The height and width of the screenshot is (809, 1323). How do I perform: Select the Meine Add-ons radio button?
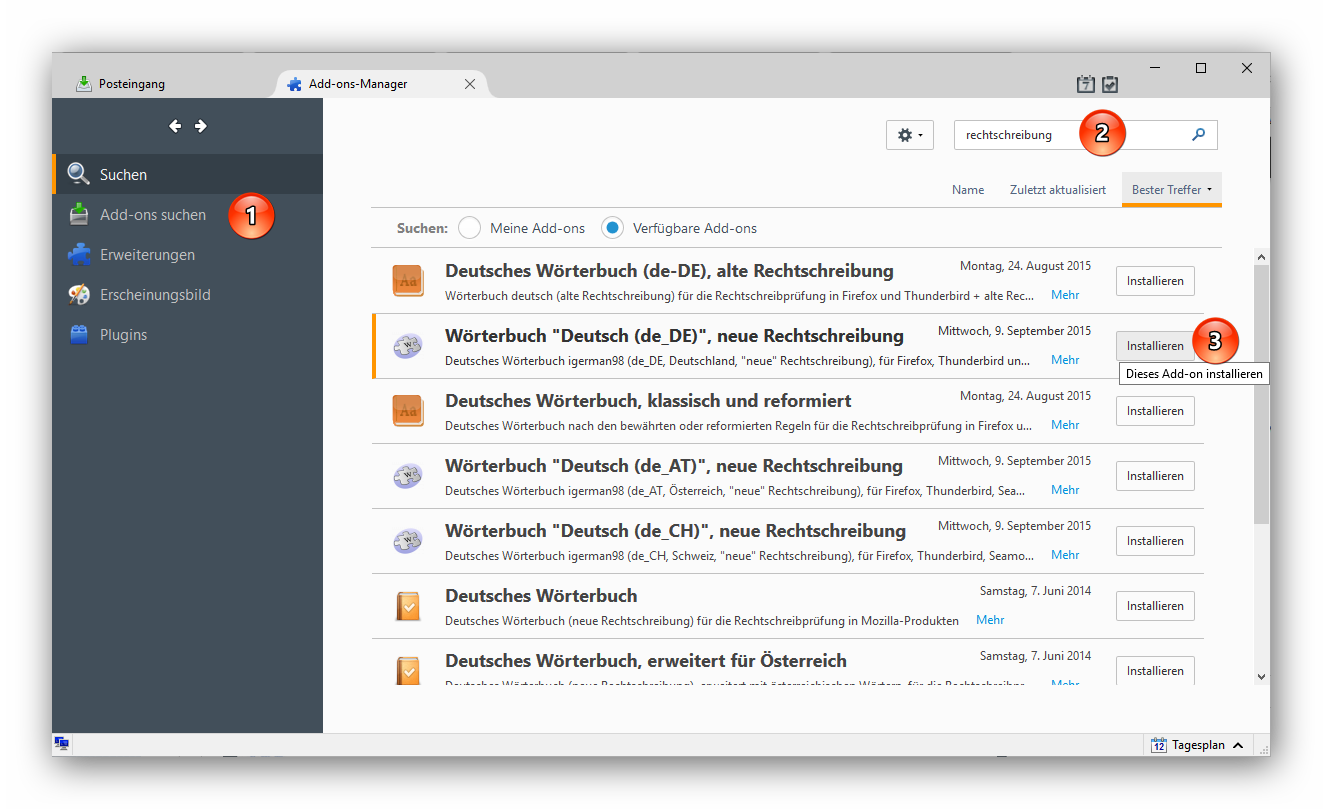click(469, 228)
